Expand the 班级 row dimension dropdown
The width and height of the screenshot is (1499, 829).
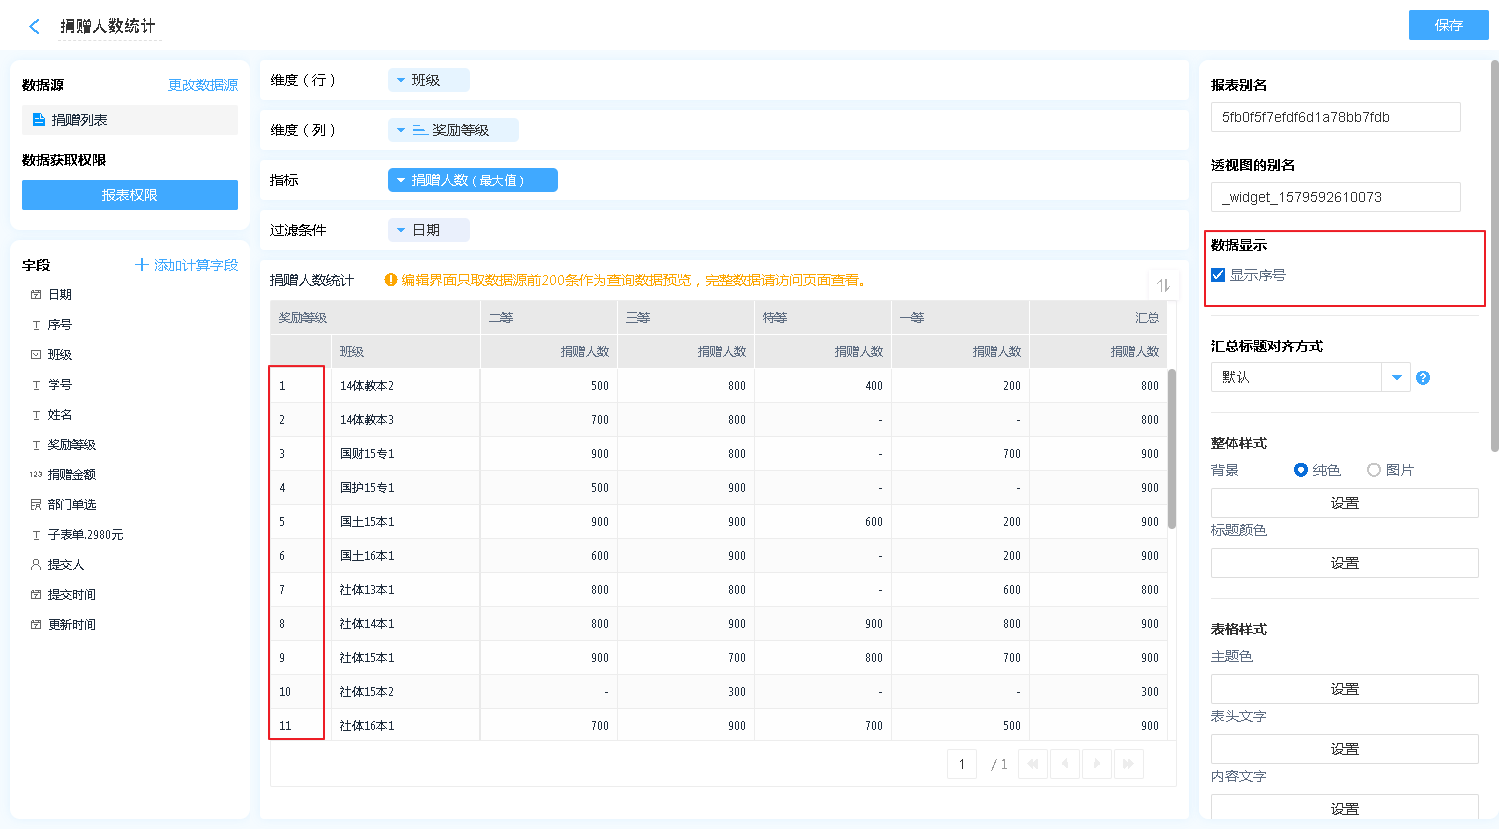(401, 80)
